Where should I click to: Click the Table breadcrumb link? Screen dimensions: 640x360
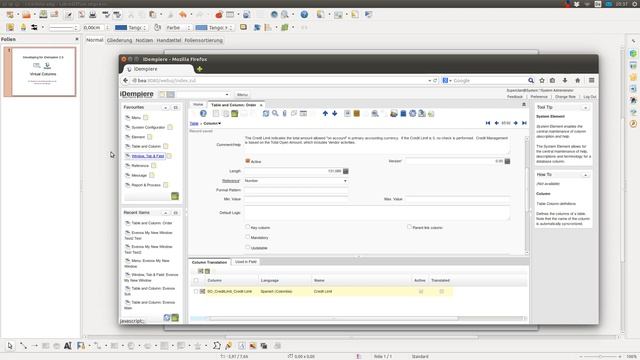194,123
